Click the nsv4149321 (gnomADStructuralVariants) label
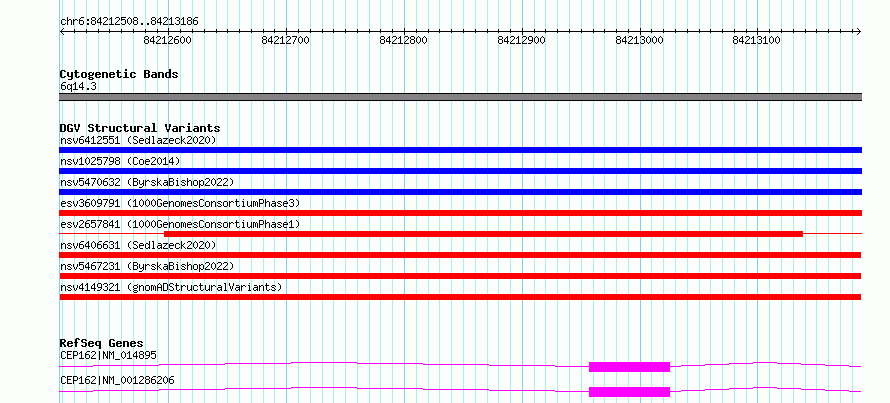Screen dimensions: 890x403 (171, 287)
